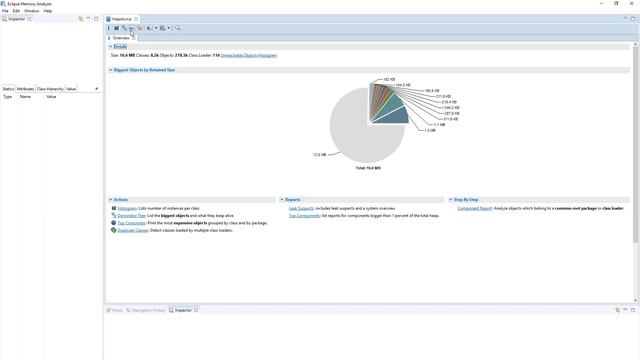Click the 12.6 MB pie label
This screenshot has height=360, width=640.
tap(320, 155)
